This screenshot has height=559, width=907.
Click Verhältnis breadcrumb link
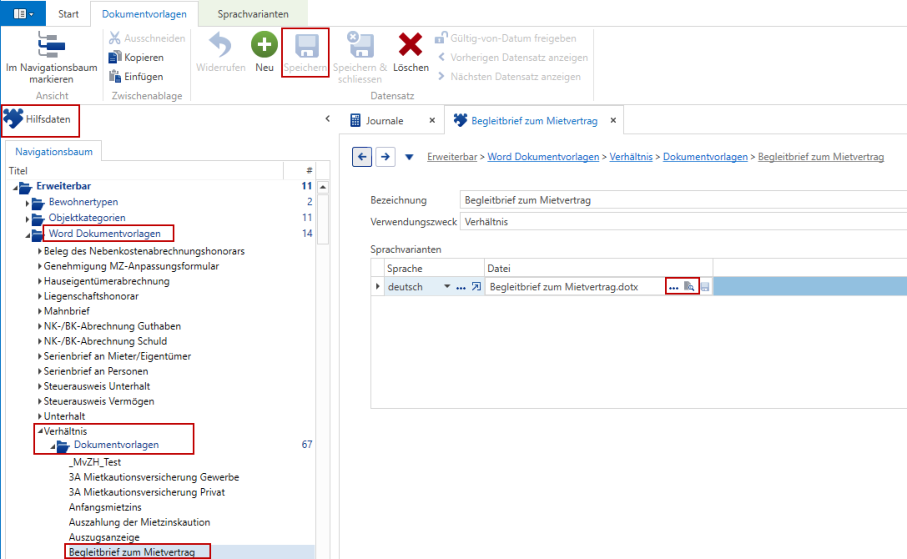631,157
